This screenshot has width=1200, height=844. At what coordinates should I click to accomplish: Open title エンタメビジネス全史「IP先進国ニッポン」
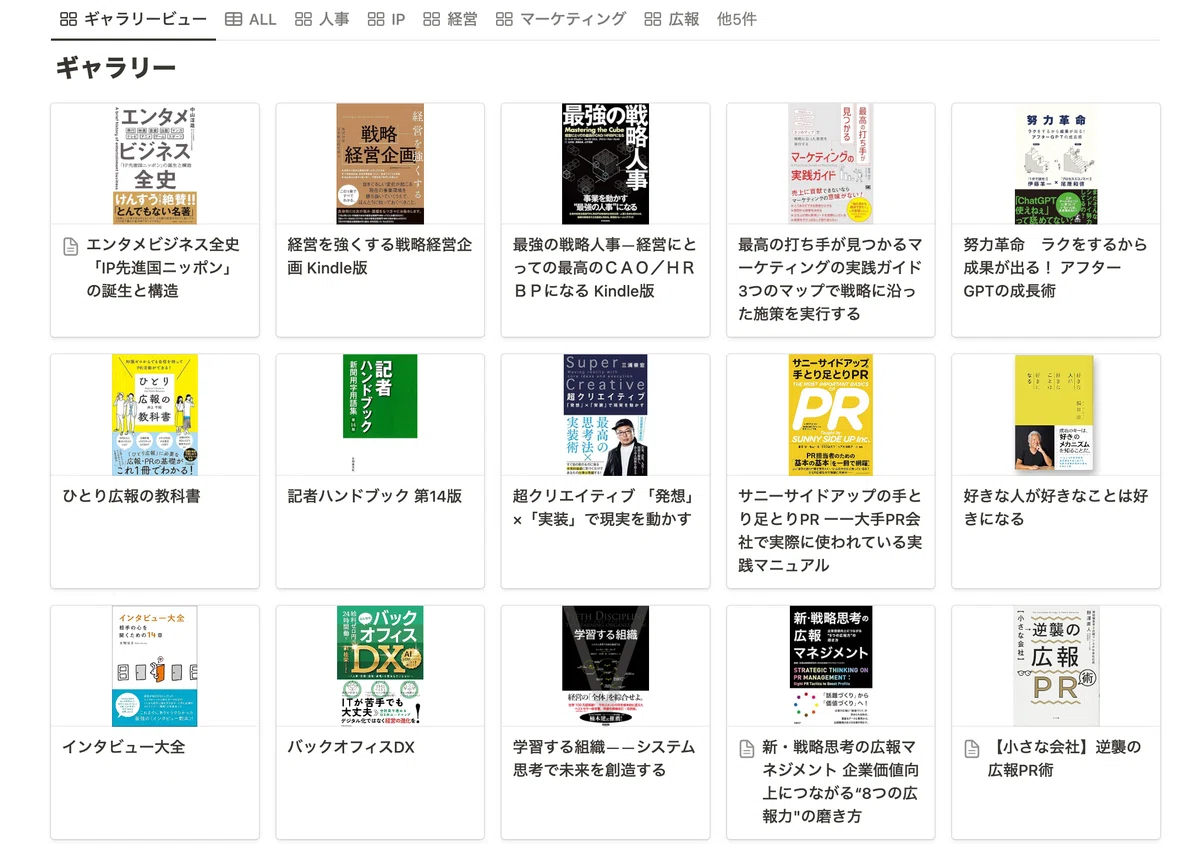(163, 268)
